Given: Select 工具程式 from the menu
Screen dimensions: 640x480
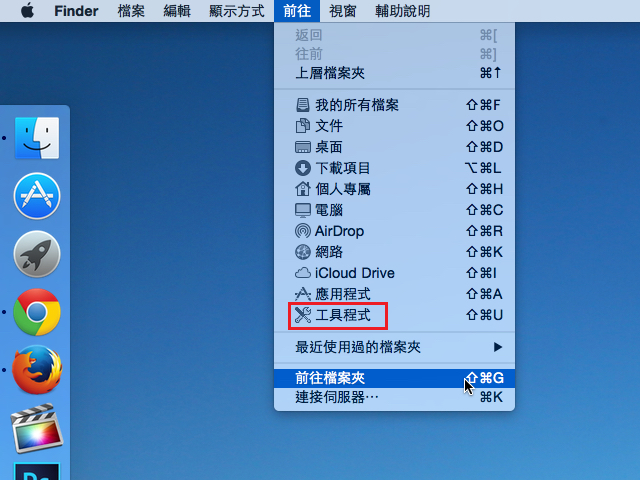Looking at the screenshot, I should 342,315.
